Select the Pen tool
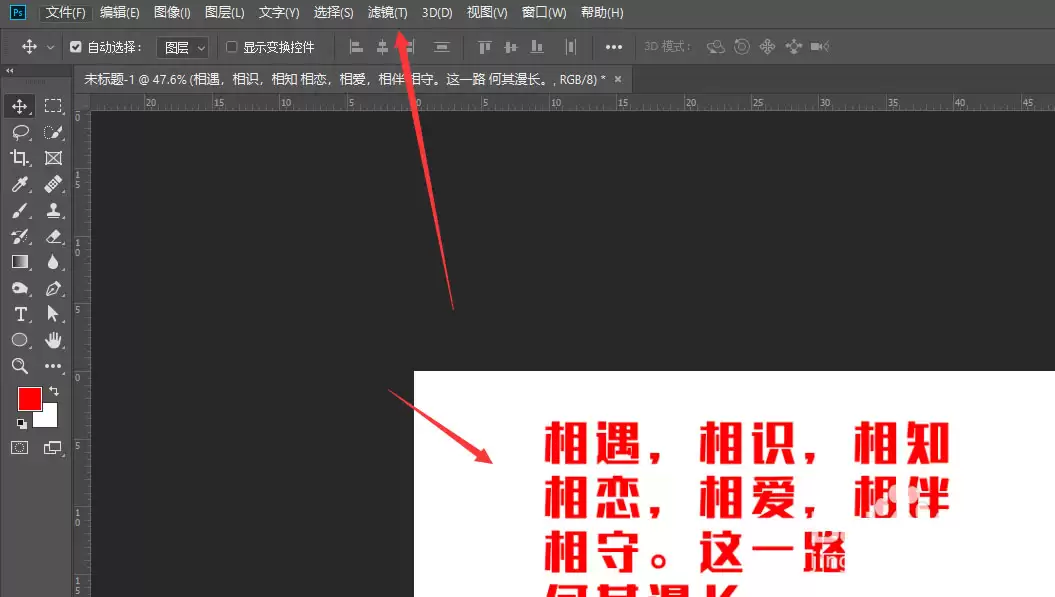 (x=53, y=288)
